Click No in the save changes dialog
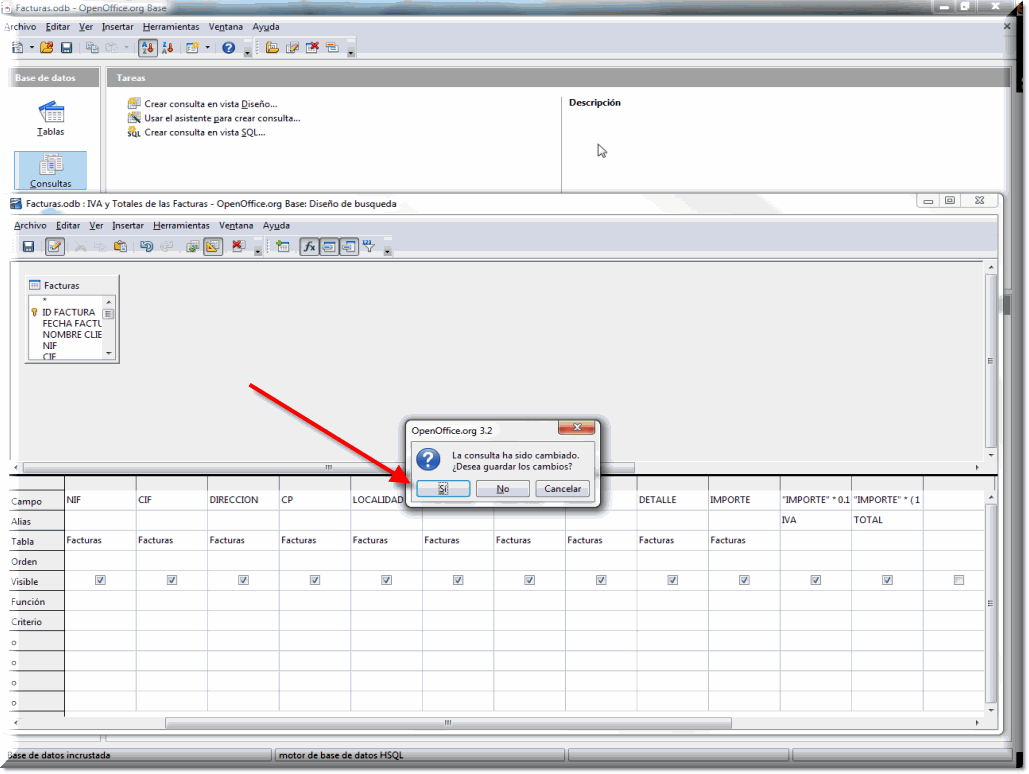Viewport: 1029px width, 774px height. (x=503, y=489)
